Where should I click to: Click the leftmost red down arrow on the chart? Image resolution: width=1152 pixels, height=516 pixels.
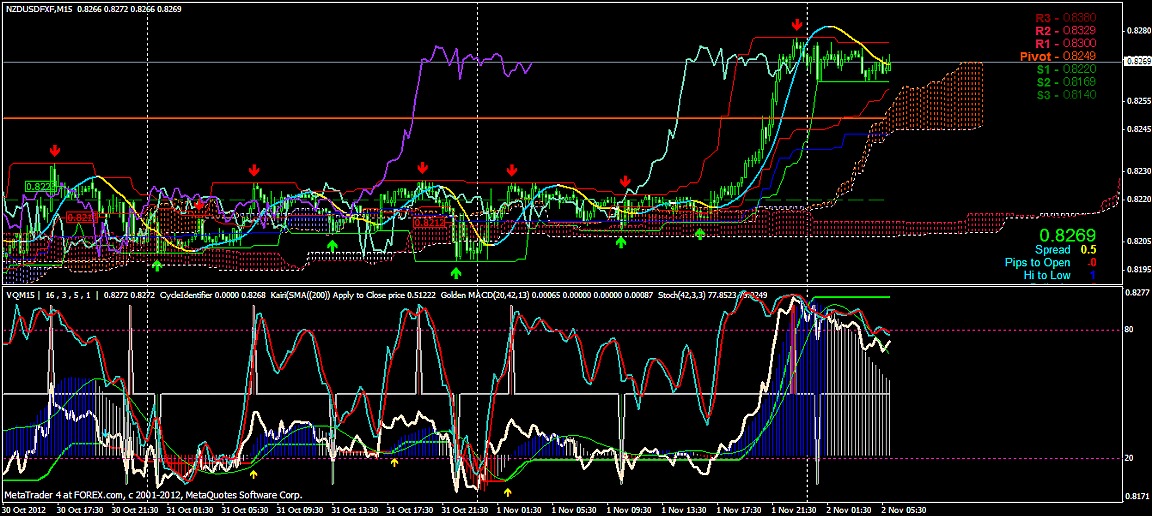tap(55, 150)
